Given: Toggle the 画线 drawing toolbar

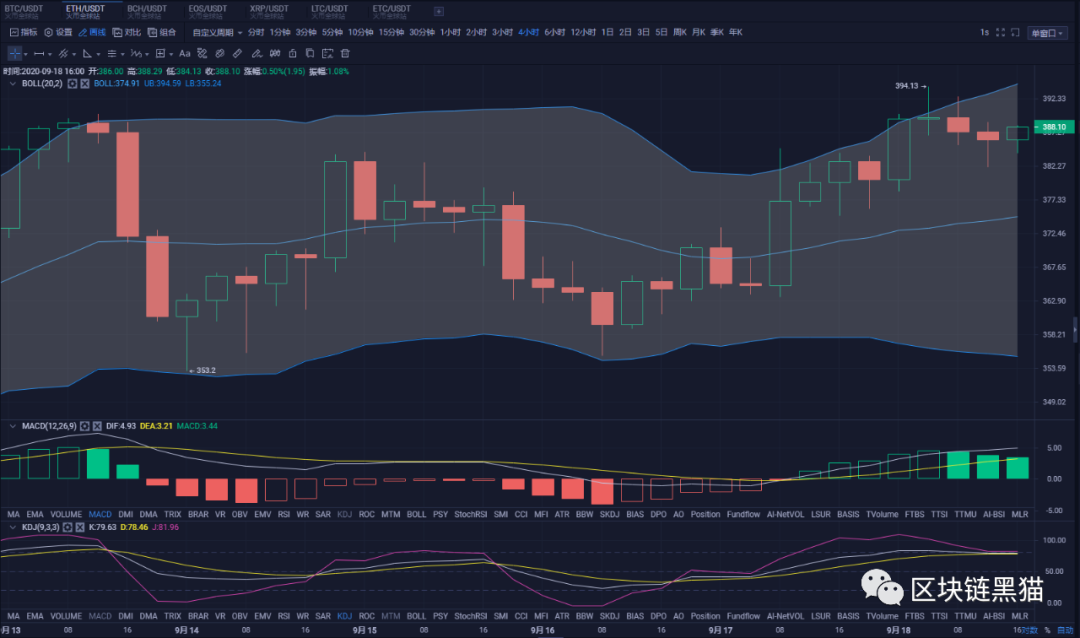Looking at the screenshot, I should click(x=91, y=32).
